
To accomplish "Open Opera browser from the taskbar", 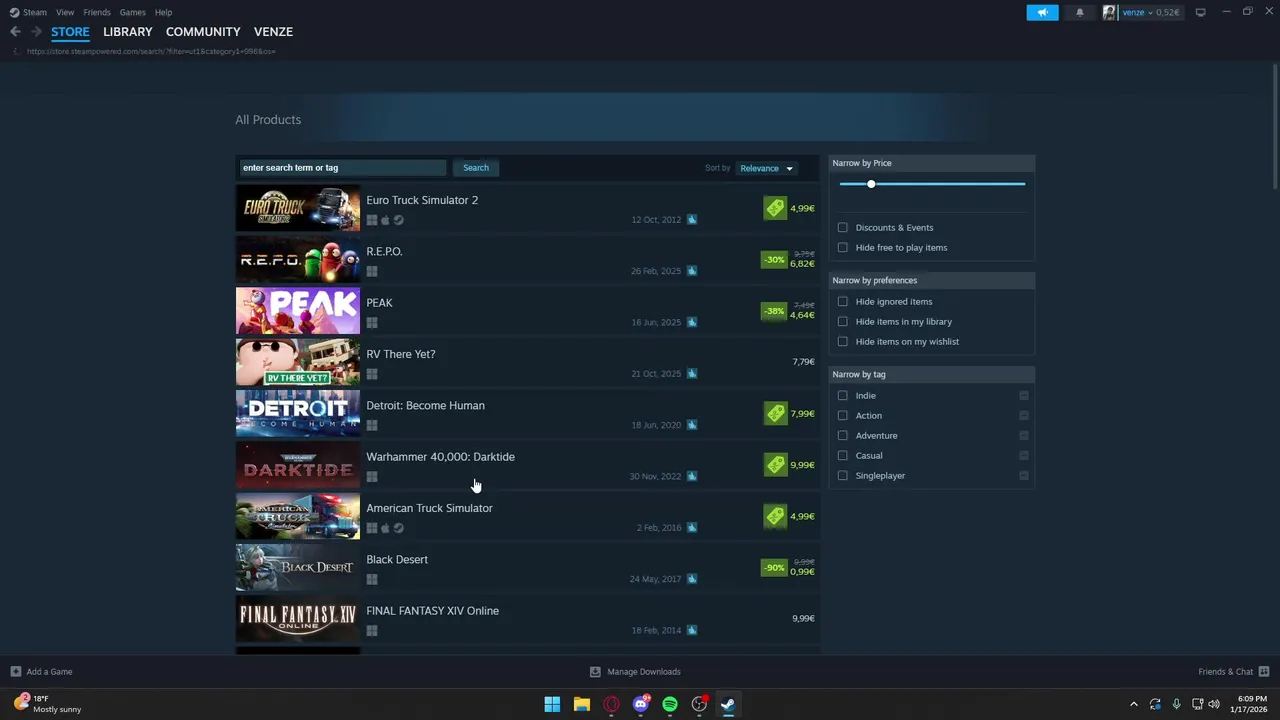I will (x=611, y=704).
